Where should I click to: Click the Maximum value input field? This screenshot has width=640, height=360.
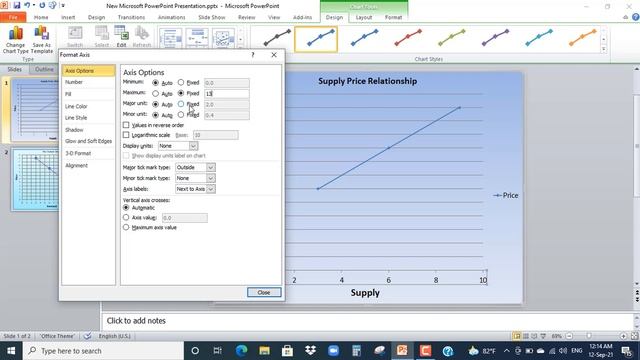pyautogui.click(x=227, y=93)
